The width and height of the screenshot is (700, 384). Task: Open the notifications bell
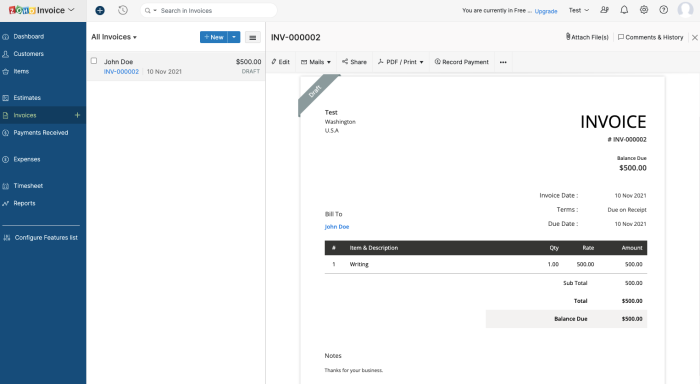pos(624,10)
